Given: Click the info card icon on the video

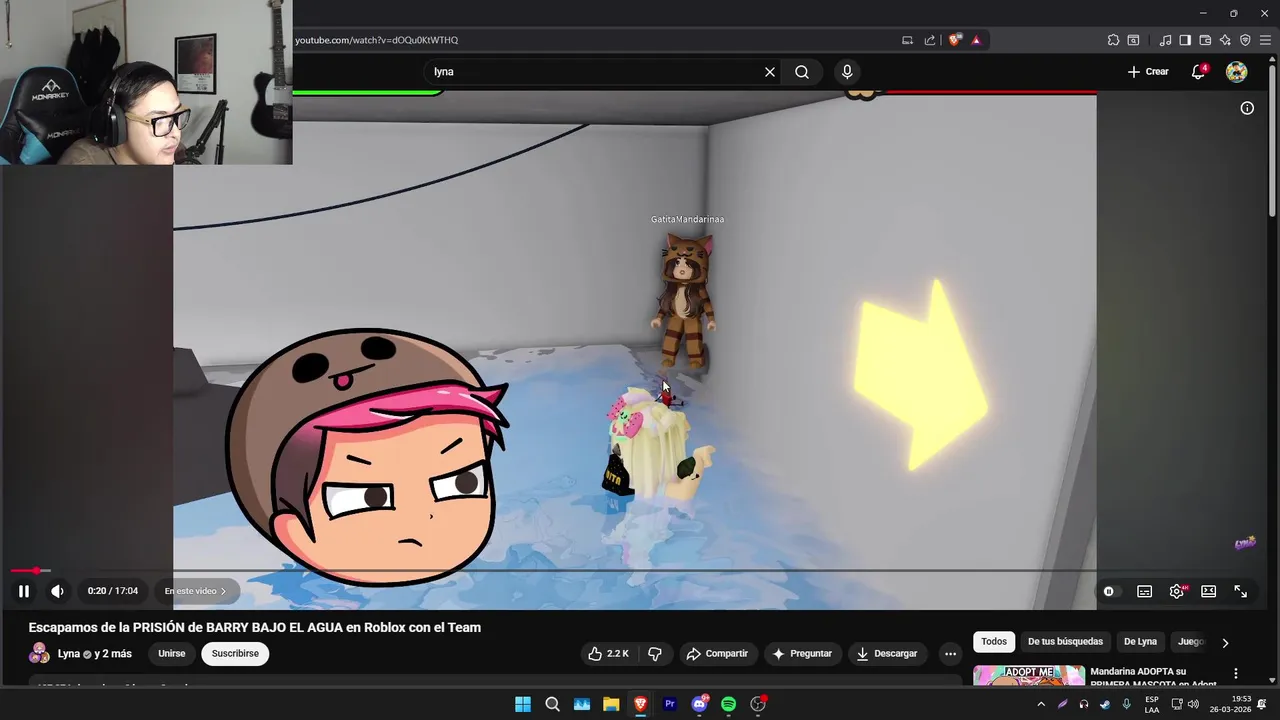Looking at the screenshot, I should (x=1247, y=108).
